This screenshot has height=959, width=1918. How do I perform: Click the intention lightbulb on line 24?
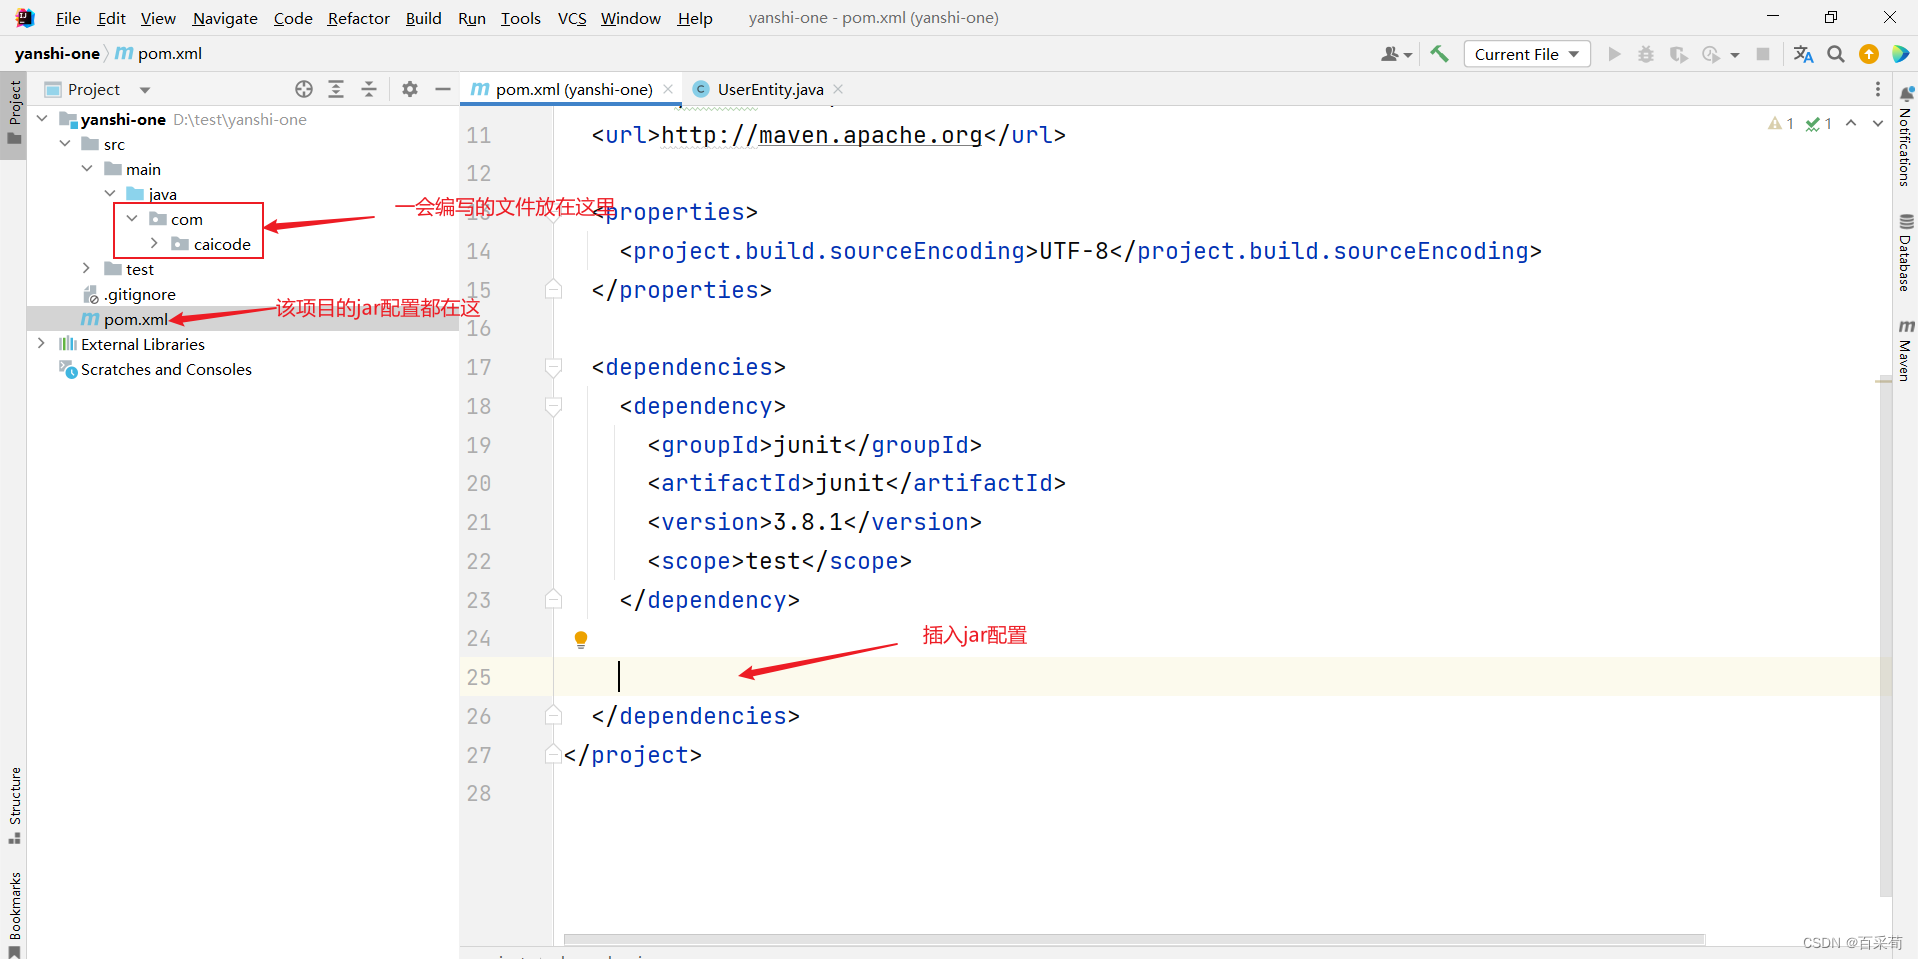point(581,639)
